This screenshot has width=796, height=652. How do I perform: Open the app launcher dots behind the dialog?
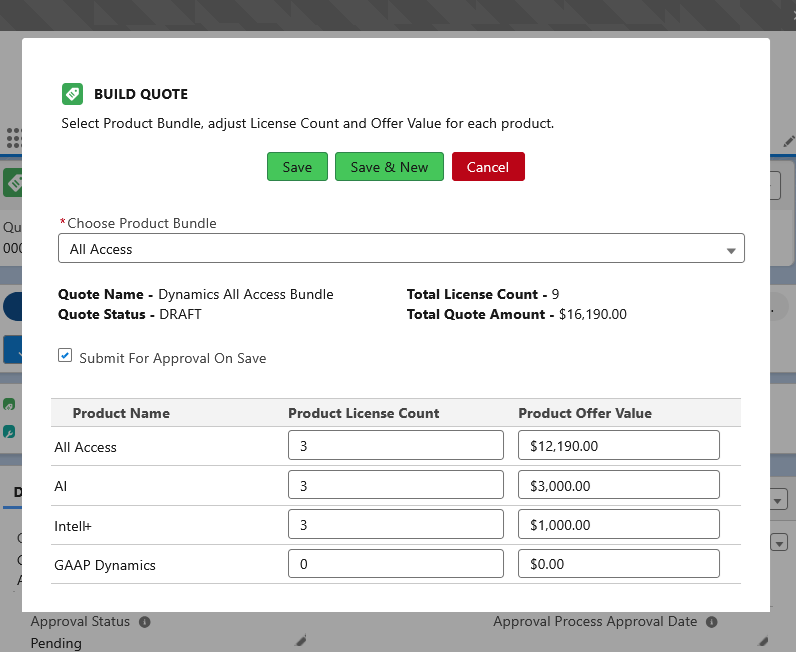(x=14, y=138)
